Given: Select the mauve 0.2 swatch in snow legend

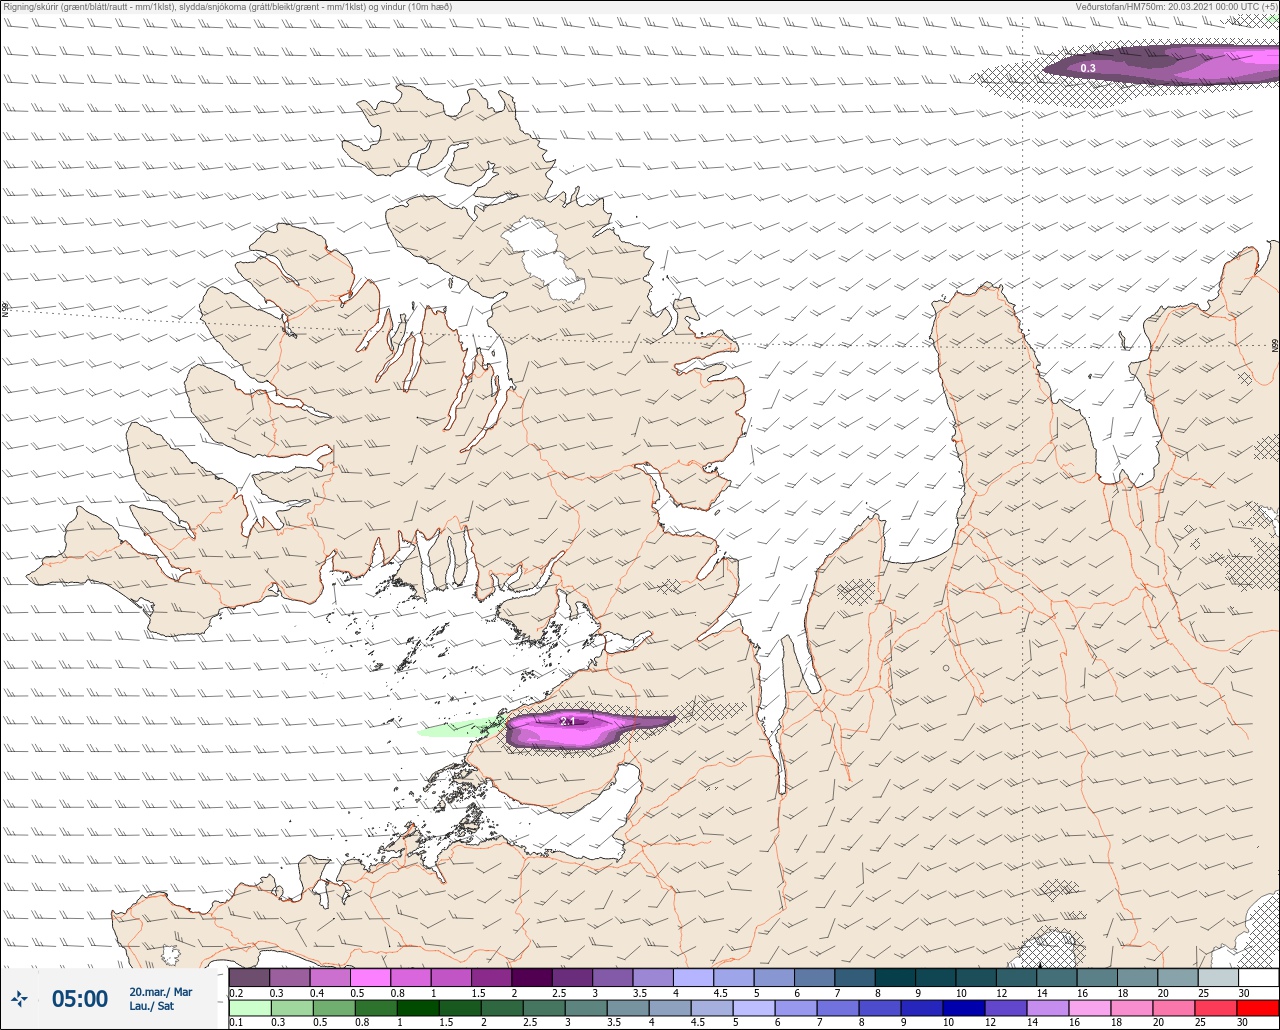Looking at the screenshot, I should coord(249,977).
